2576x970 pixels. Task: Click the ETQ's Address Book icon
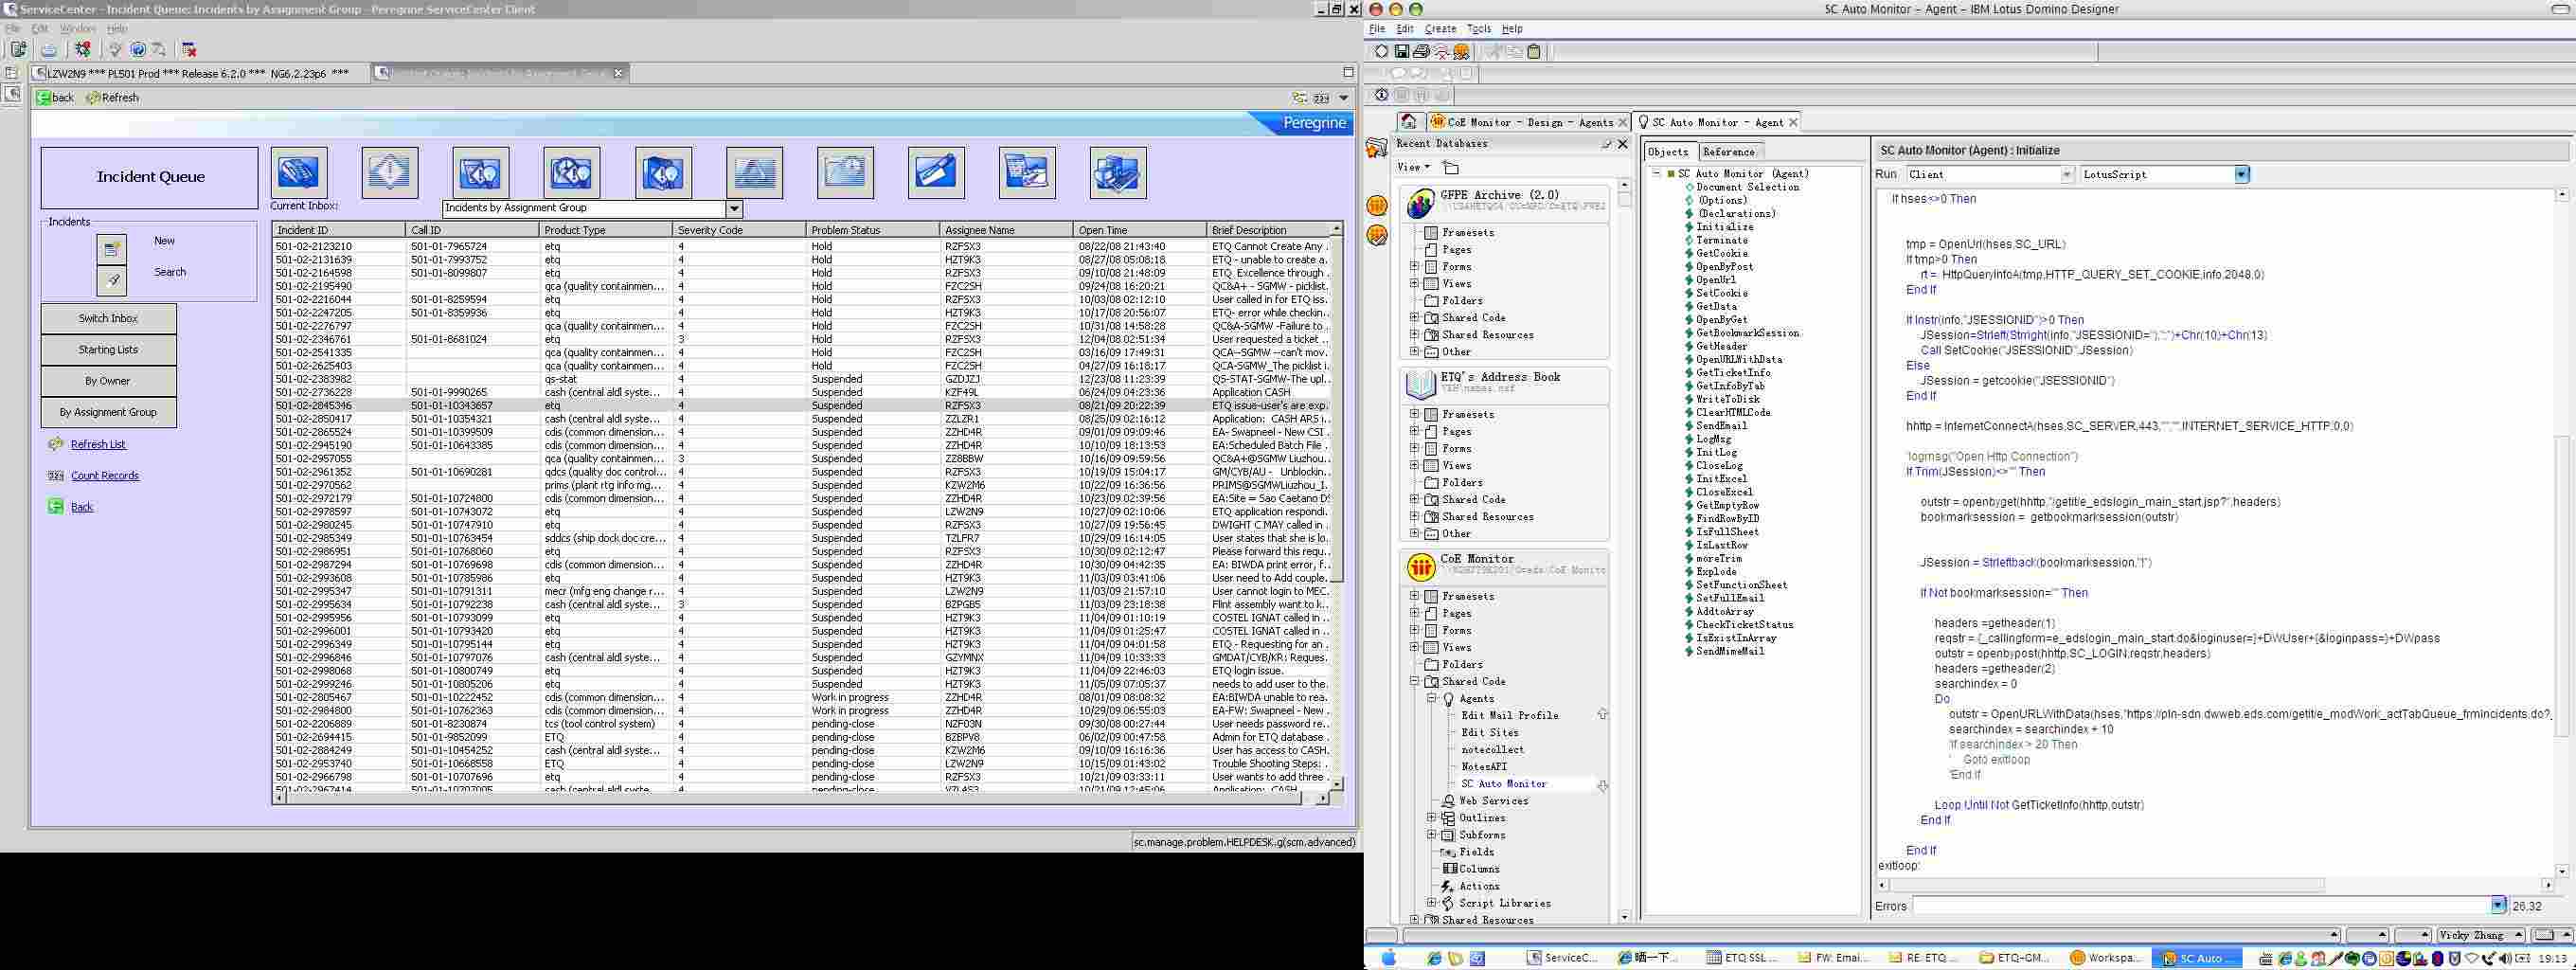1420,384
